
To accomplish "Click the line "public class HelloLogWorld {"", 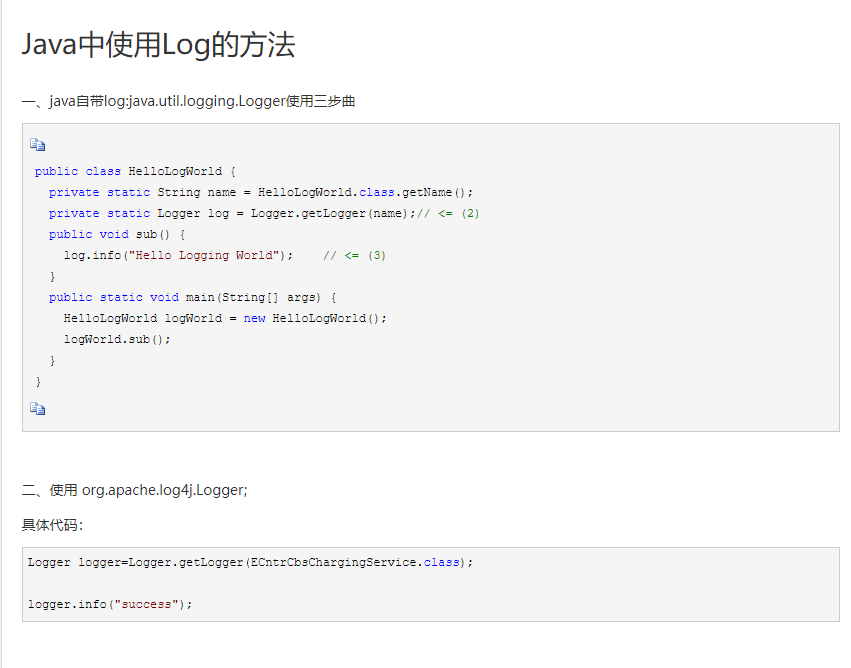I will coord(135,171).
